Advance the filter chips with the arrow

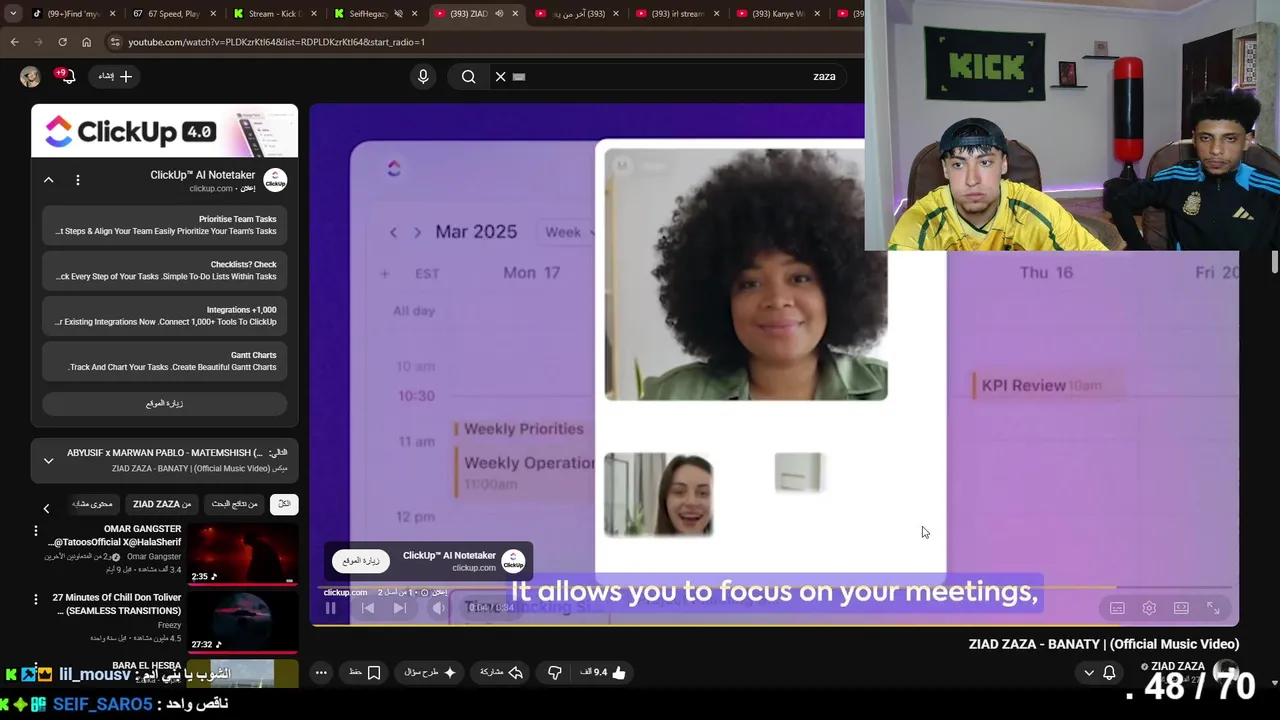click(x=46, y=509)
